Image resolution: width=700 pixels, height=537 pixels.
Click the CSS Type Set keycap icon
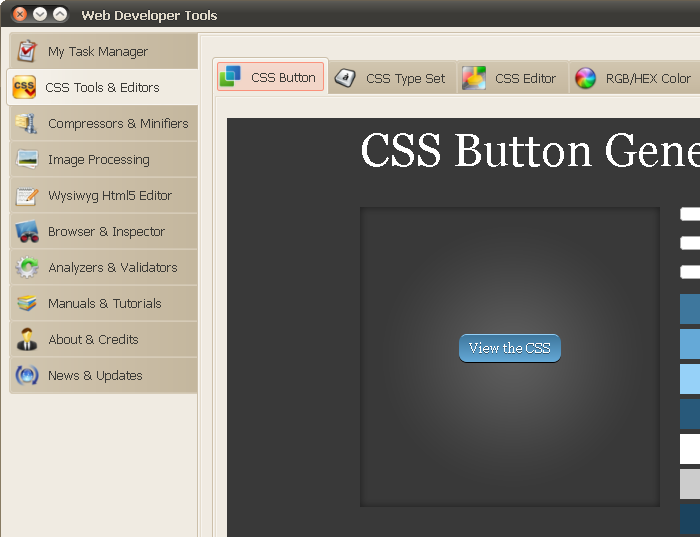[345, 78]
